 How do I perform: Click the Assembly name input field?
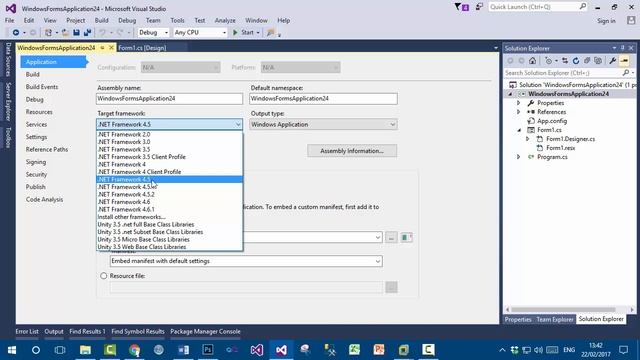pos(169,98)
